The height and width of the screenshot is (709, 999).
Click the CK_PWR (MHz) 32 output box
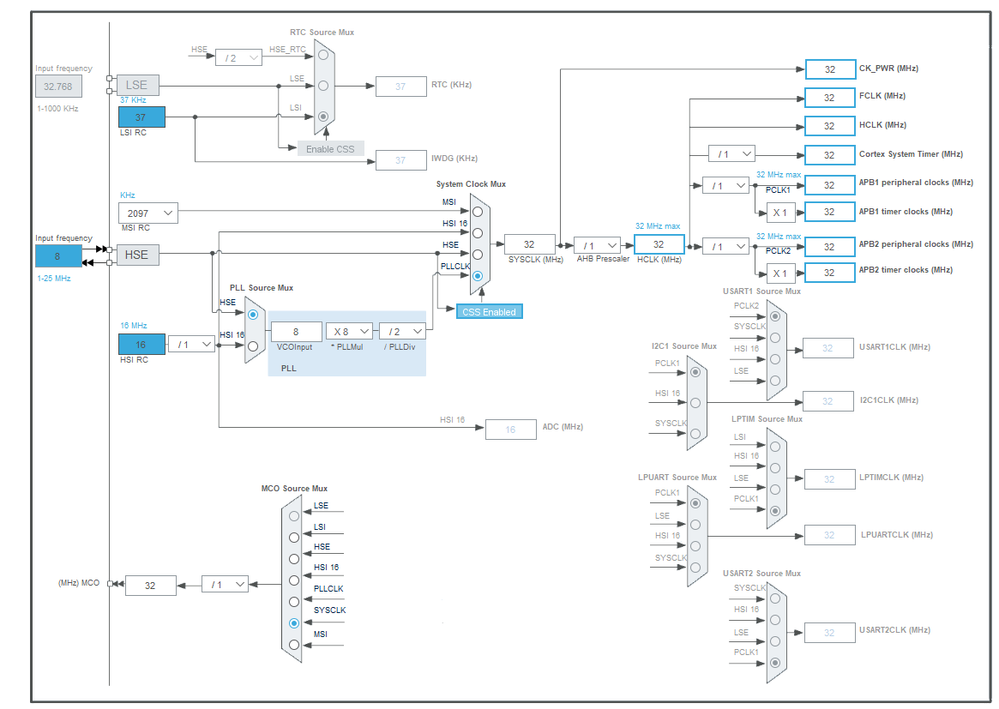coord(830,69)
